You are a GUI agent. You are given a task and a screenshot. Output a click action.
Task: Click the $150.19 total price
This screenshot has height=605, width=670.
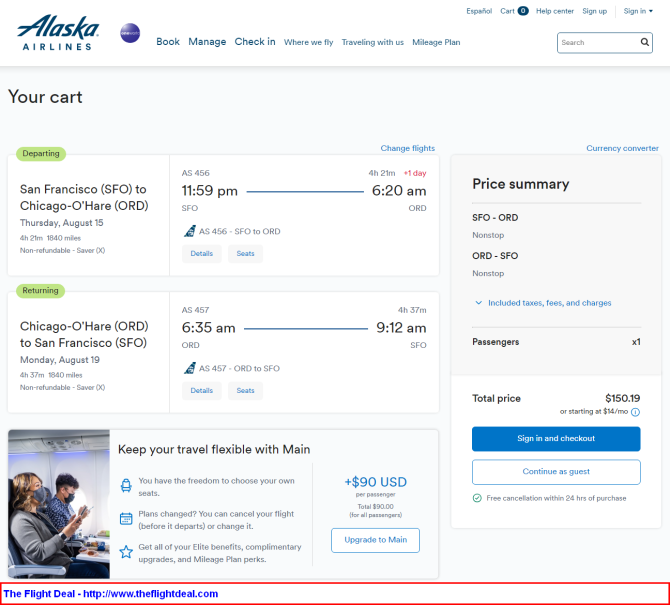click(x=622, y=398)
